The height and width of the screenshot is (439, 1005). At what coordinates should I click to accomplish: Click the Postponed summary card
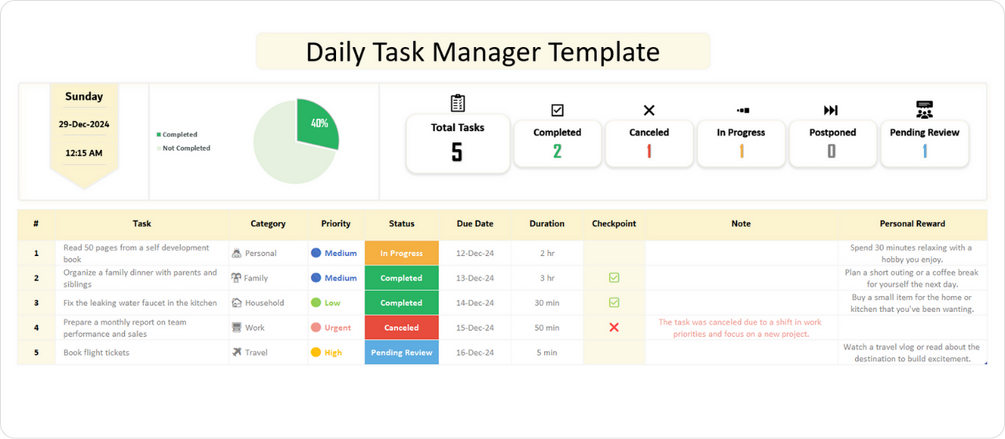pos(832,144)
